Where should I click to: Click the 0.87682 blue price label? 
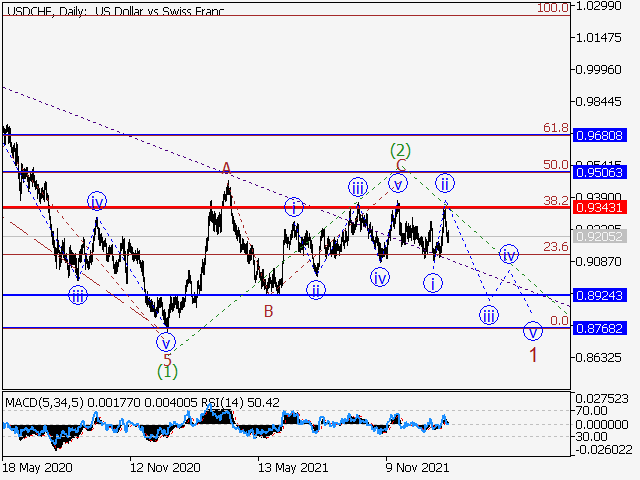[x=600, y=328]
